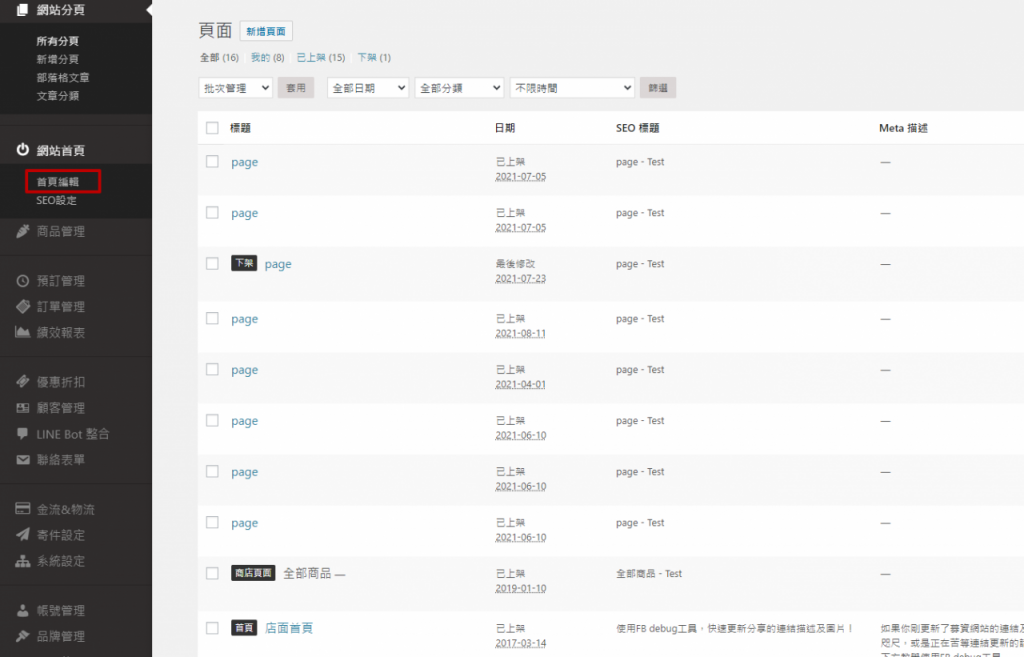Open the 不限時間 dropdown

point(572,88)
